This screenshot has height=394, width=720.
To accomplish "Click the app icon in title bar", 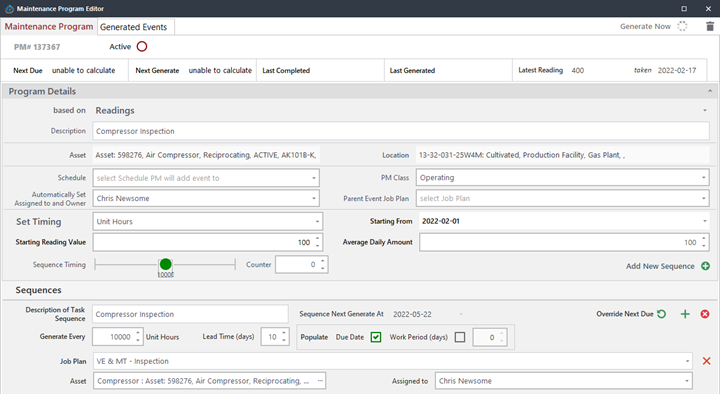I will 9,8.
